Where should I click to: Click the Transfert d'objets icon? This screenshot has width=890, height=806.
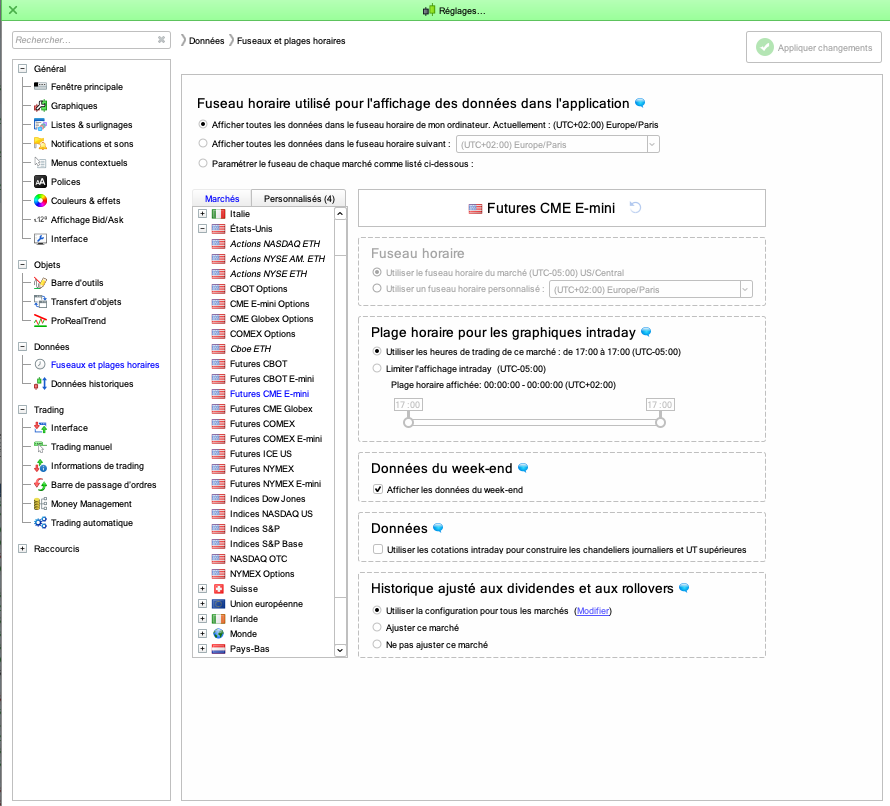click(40, 301)
